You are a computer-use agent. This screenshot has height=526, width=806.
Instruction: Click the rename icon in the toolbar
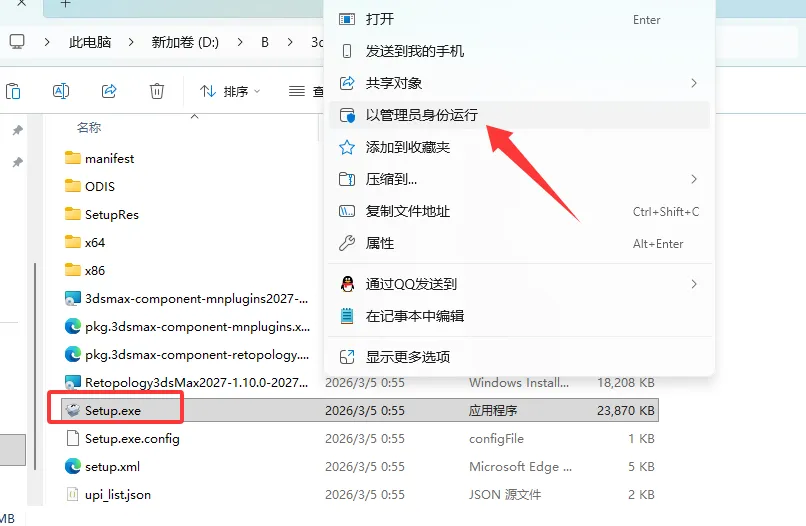point(61,92)
